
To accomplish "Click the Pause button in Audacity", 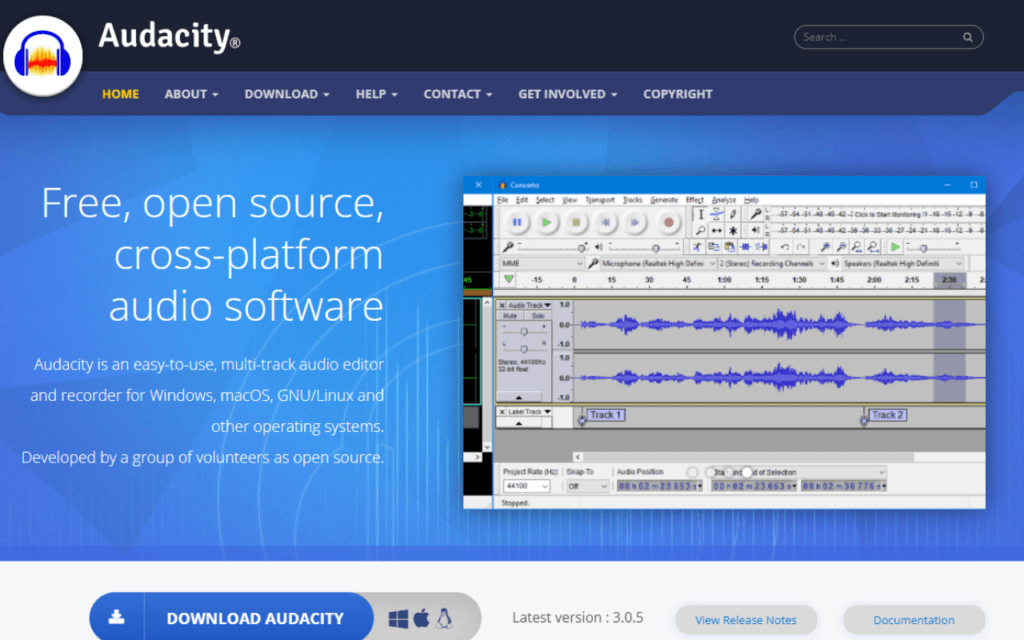I will [x=517, y=223].
